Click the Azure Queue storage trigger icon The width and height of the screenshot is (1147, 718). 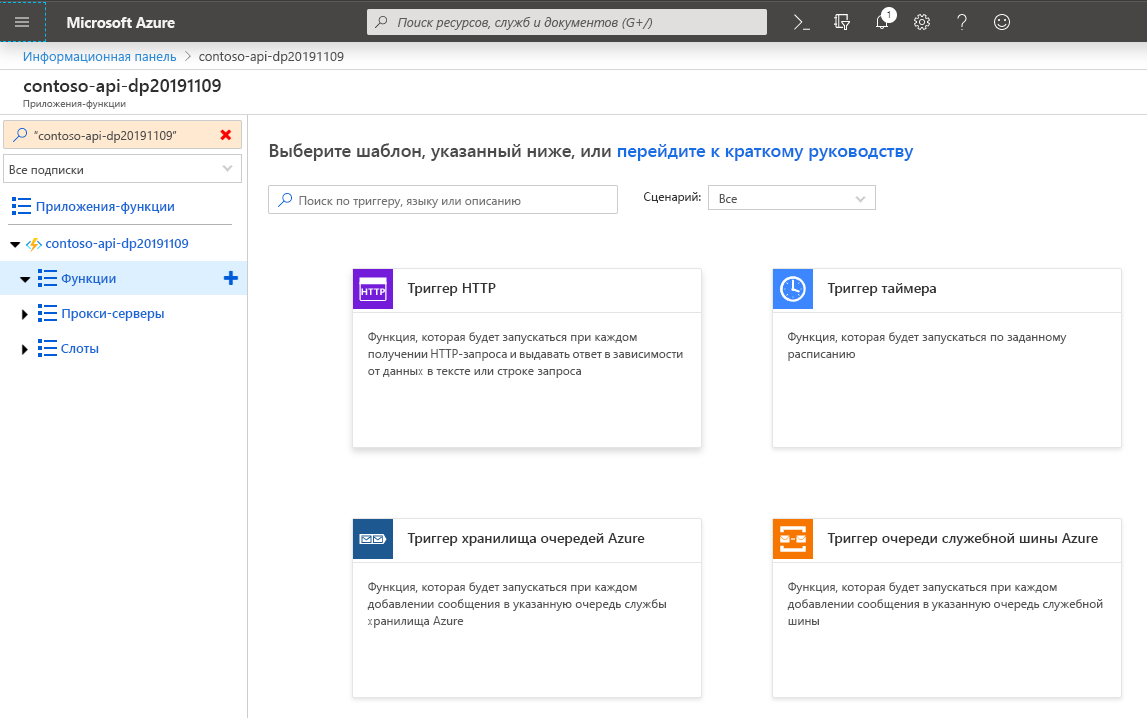373,539
